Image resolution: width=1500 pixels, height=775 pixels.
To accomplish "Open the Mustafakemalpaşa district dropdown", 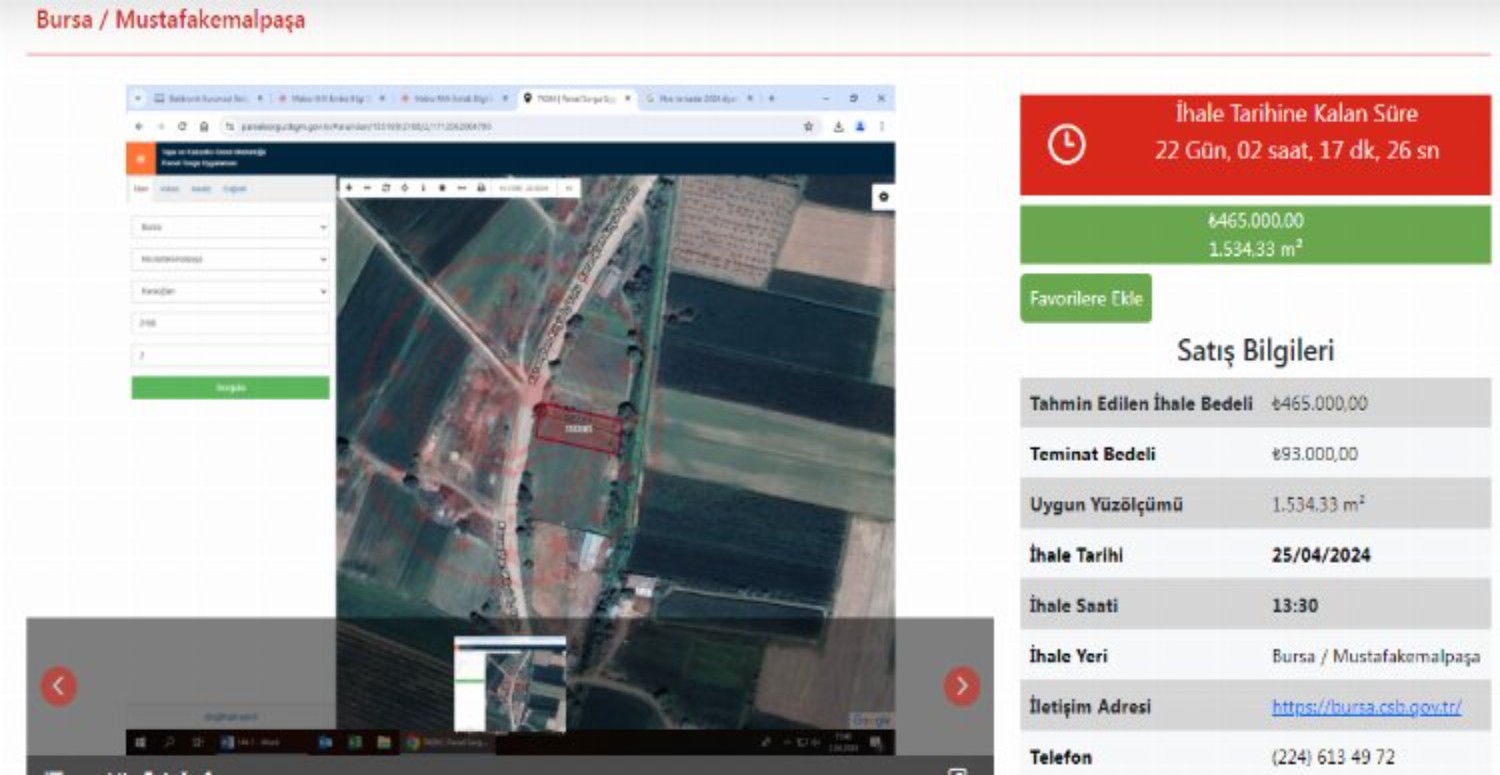I will click(x=230, y=259).
